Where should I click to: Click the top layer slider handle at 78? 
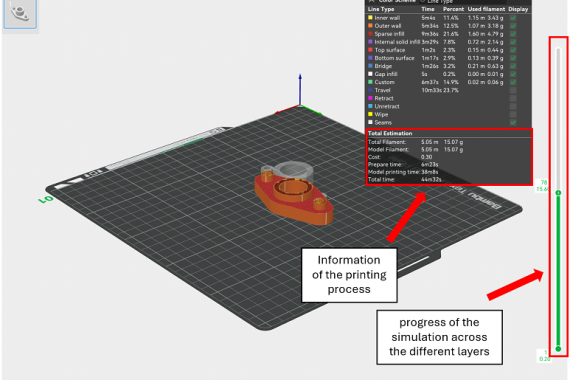click(558, 193)
